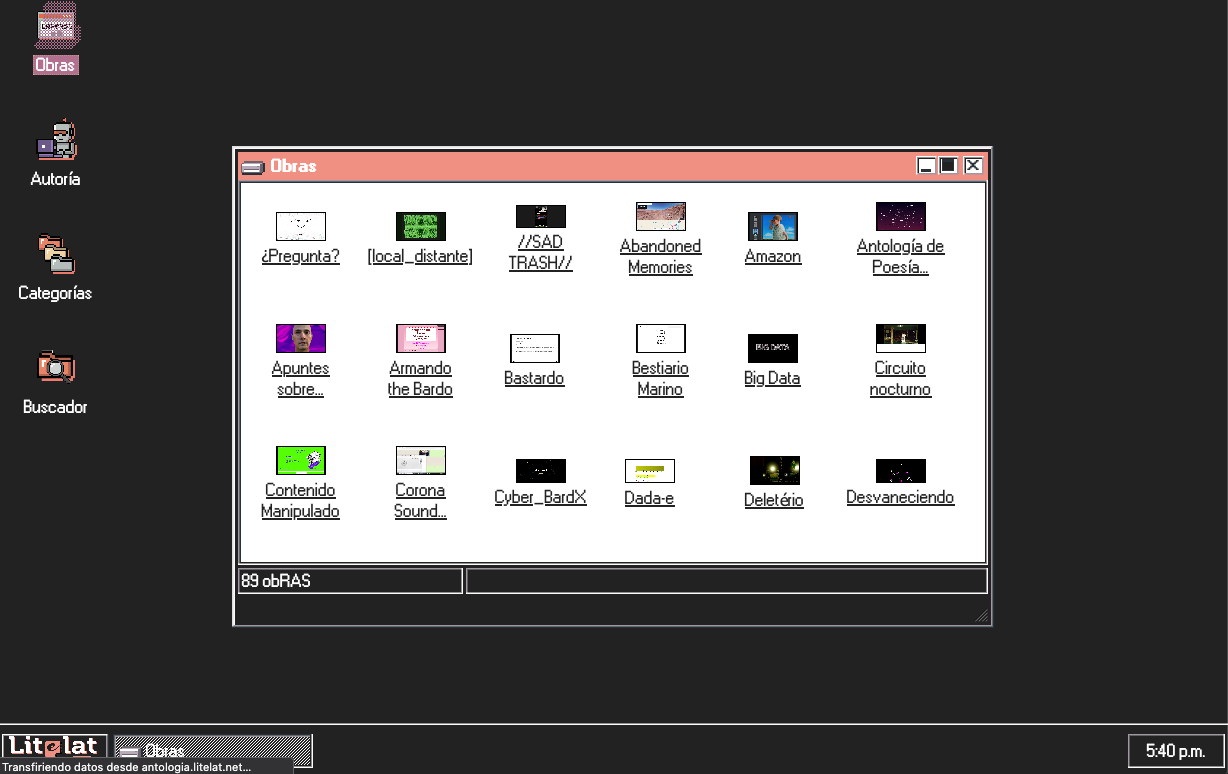The image size is (1228, 774).
Task: Open the [local_distante] work link
Action: click(x=420, y=257)
